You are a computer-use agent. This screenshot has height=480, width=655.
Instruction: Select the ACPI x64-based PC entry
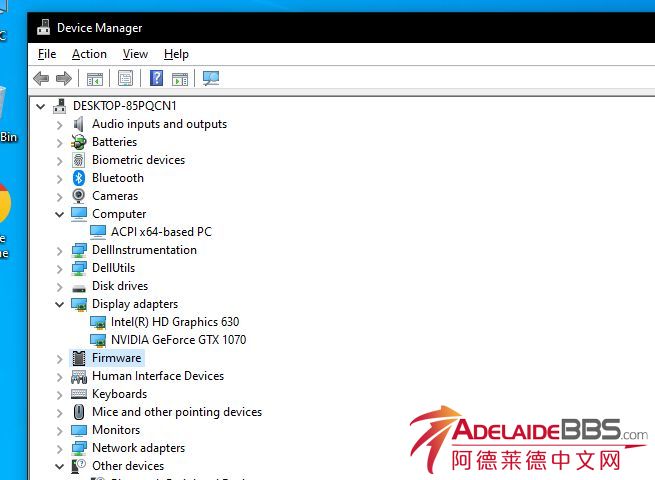[x=161, y=232]
